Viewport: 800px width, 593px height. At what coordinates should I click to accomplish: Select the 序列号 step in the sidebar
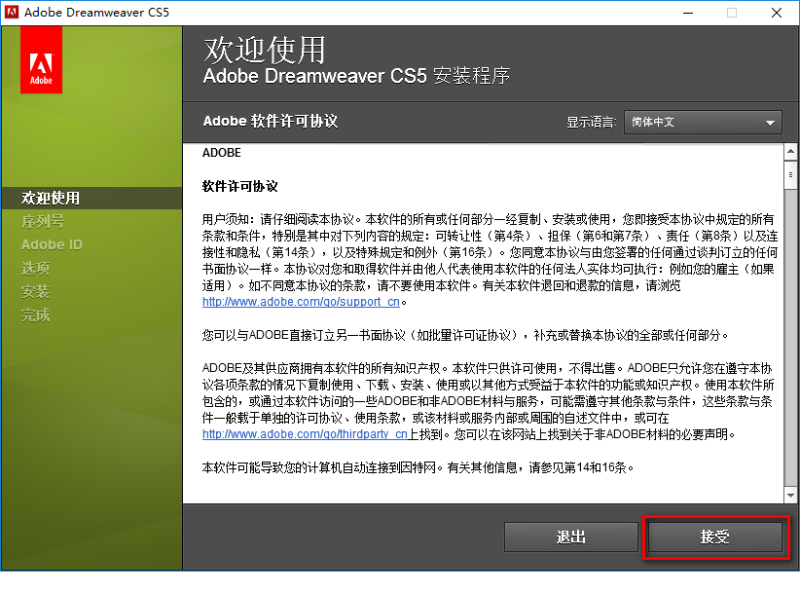point(42,221)
